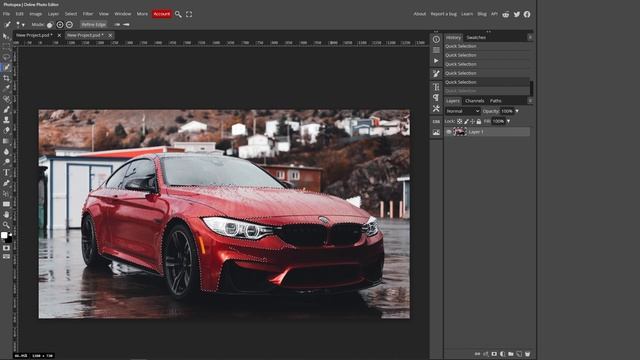Toggle lock position icon

pyautogui.click(x=472, y=121)
